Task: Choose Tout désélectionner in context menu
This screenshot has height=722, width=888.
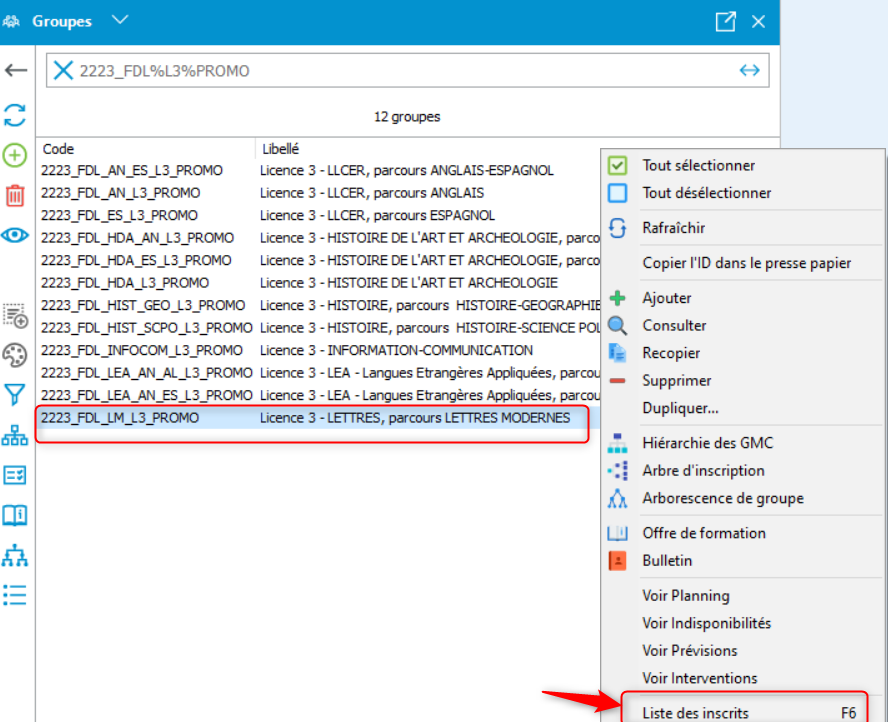Action: coord(706,193)
